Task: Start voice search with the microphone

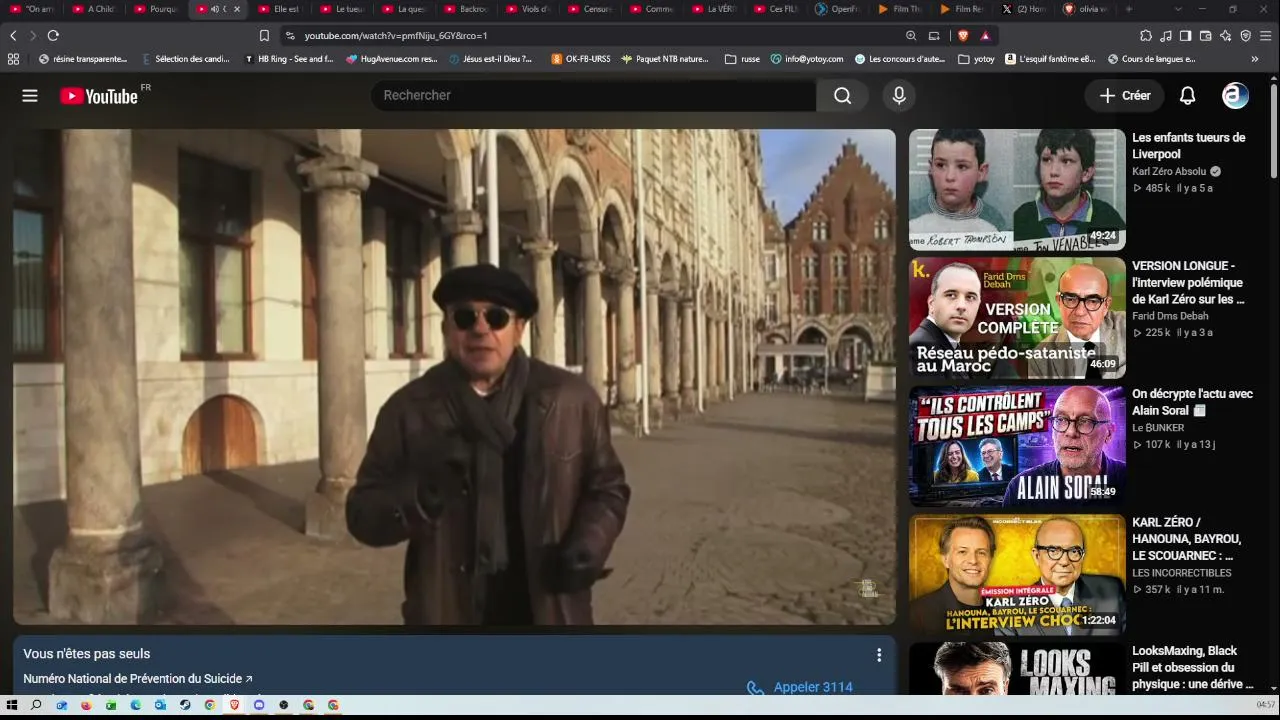Action: pos(899,96)
